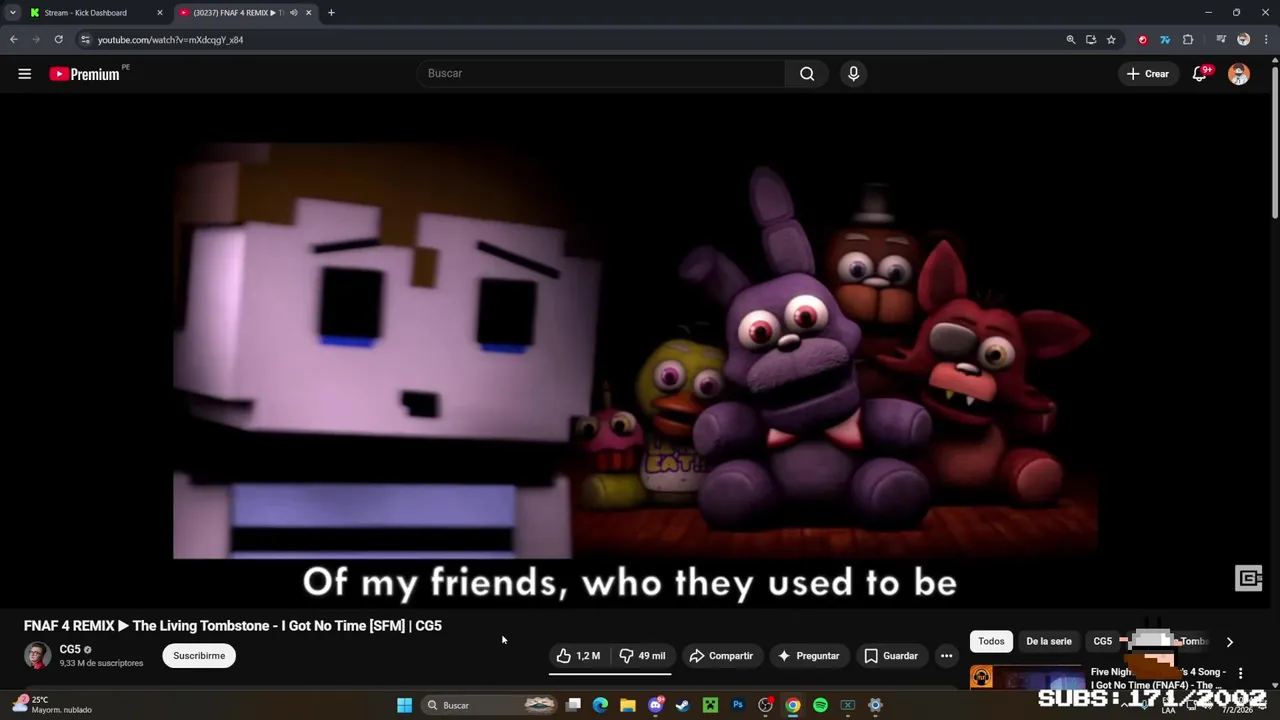Screen dimensions: 1280x720
Task: Open the media controls icon in Chrome
Action: coord(1221,40)
